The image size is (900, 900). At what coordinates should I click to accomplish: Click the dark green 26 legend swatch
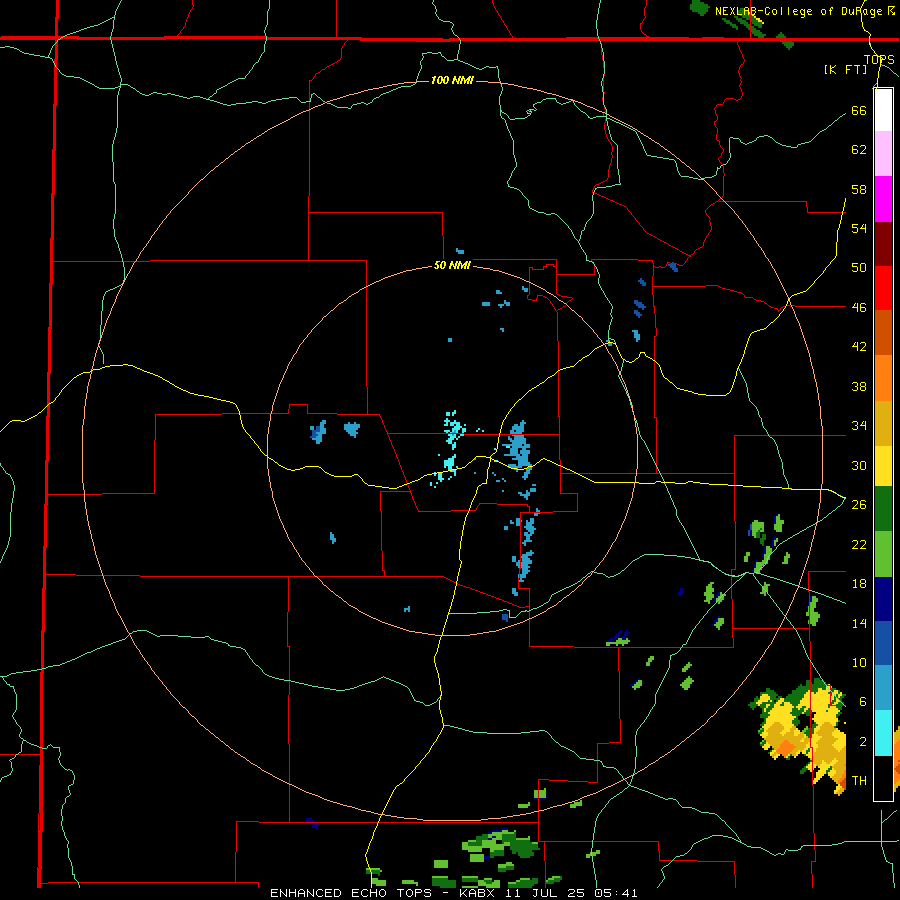click(x=883, y=509)
